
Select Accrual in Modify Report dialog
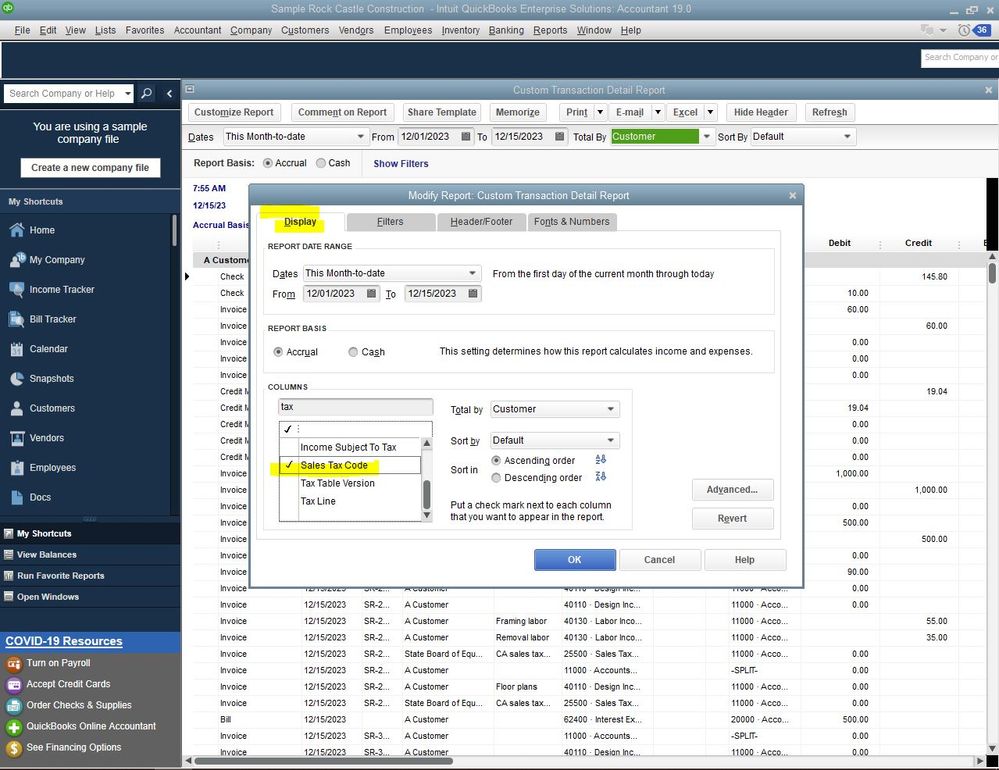pyautogui.click(x=278, y=352)
